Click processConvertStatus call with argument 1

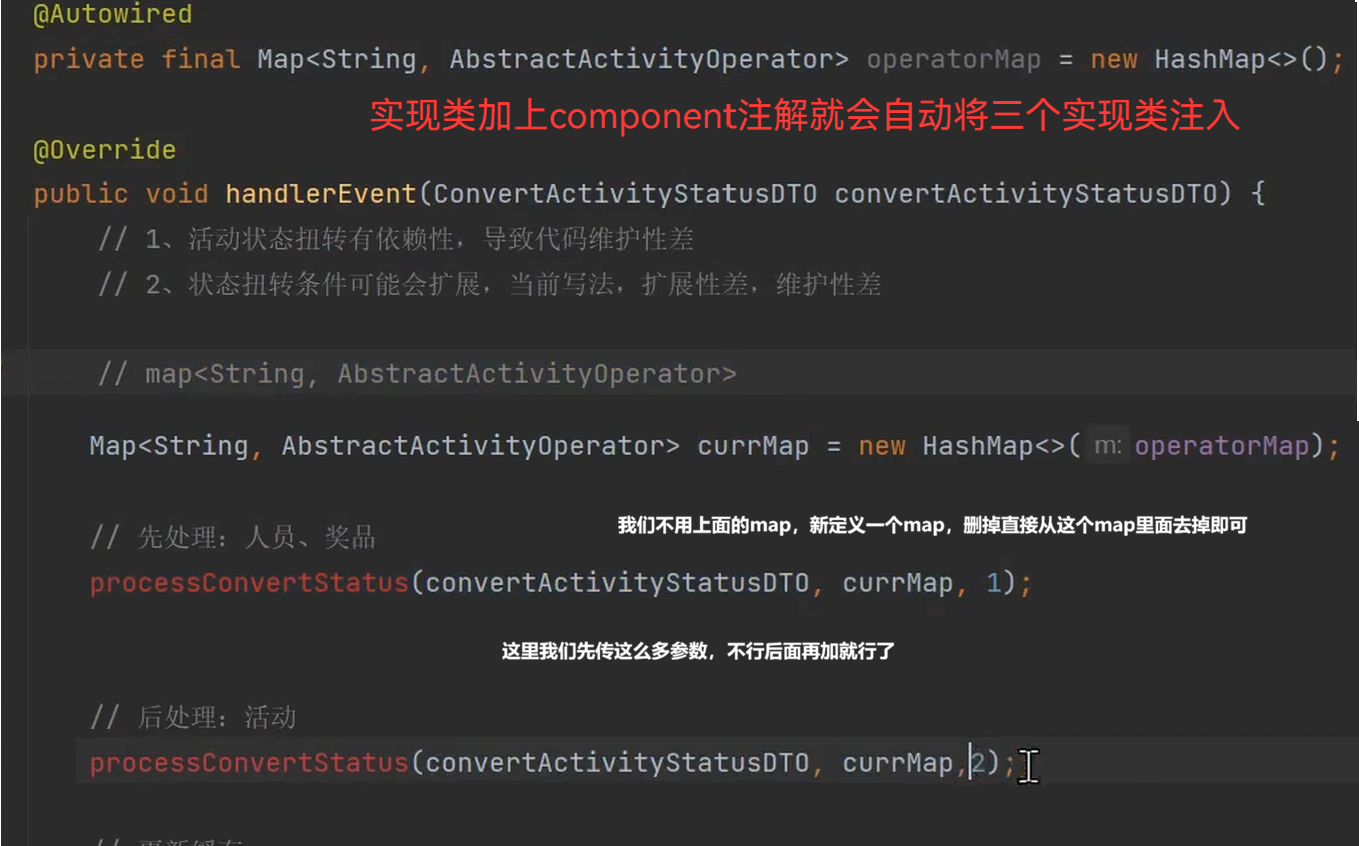pos(249,583)
